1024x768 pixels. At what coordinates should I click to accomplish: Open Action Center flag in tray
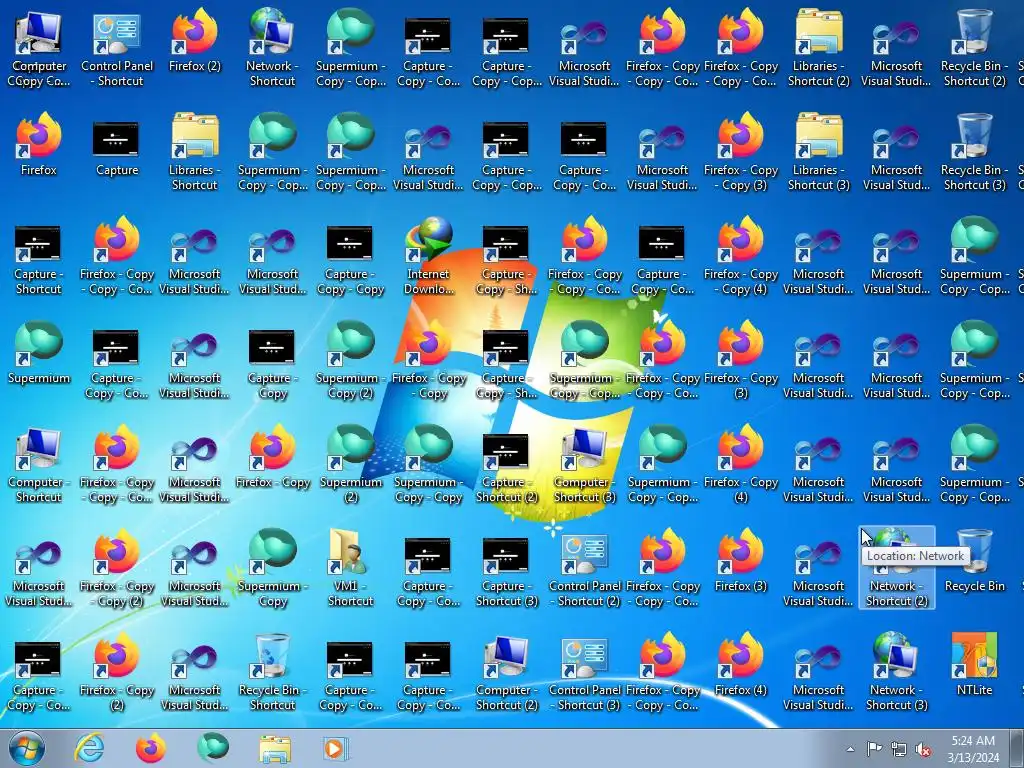(x=874, y=749)
